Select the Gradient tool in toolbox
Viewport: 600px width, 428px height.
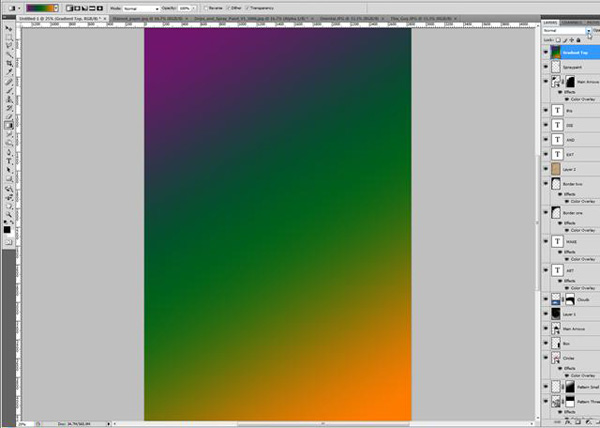[x=8, y=125]
